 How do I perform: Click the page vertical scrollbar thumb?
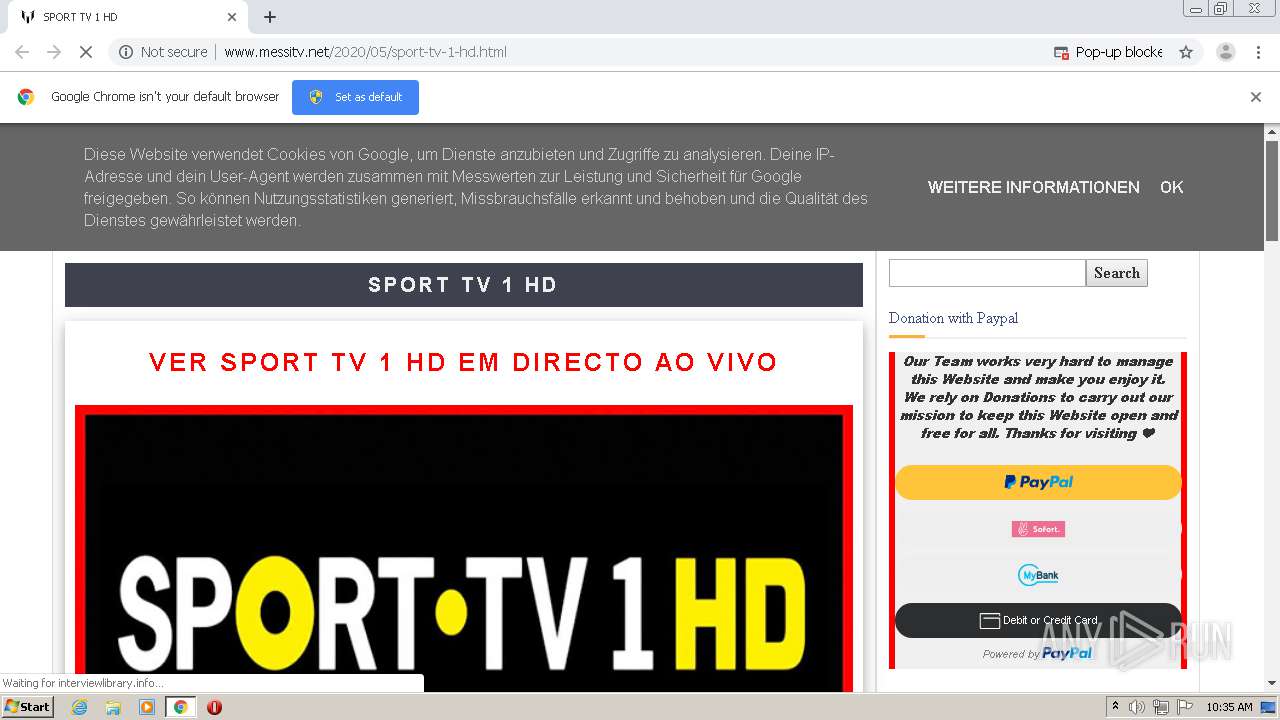(1272, 190)
